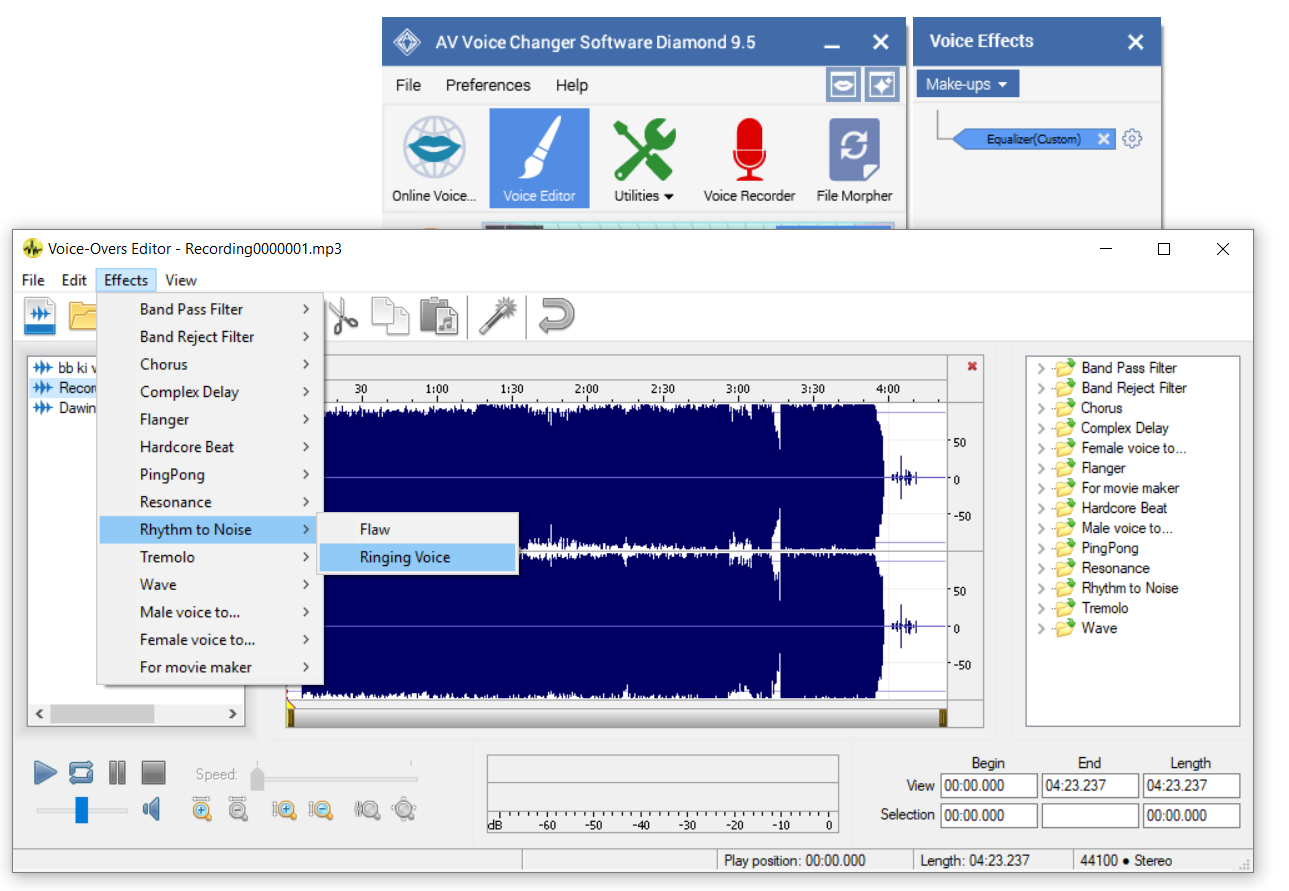Mute audio with the speaker icon
Viewport: 1289px width, 891px height.
coord(151,809)
